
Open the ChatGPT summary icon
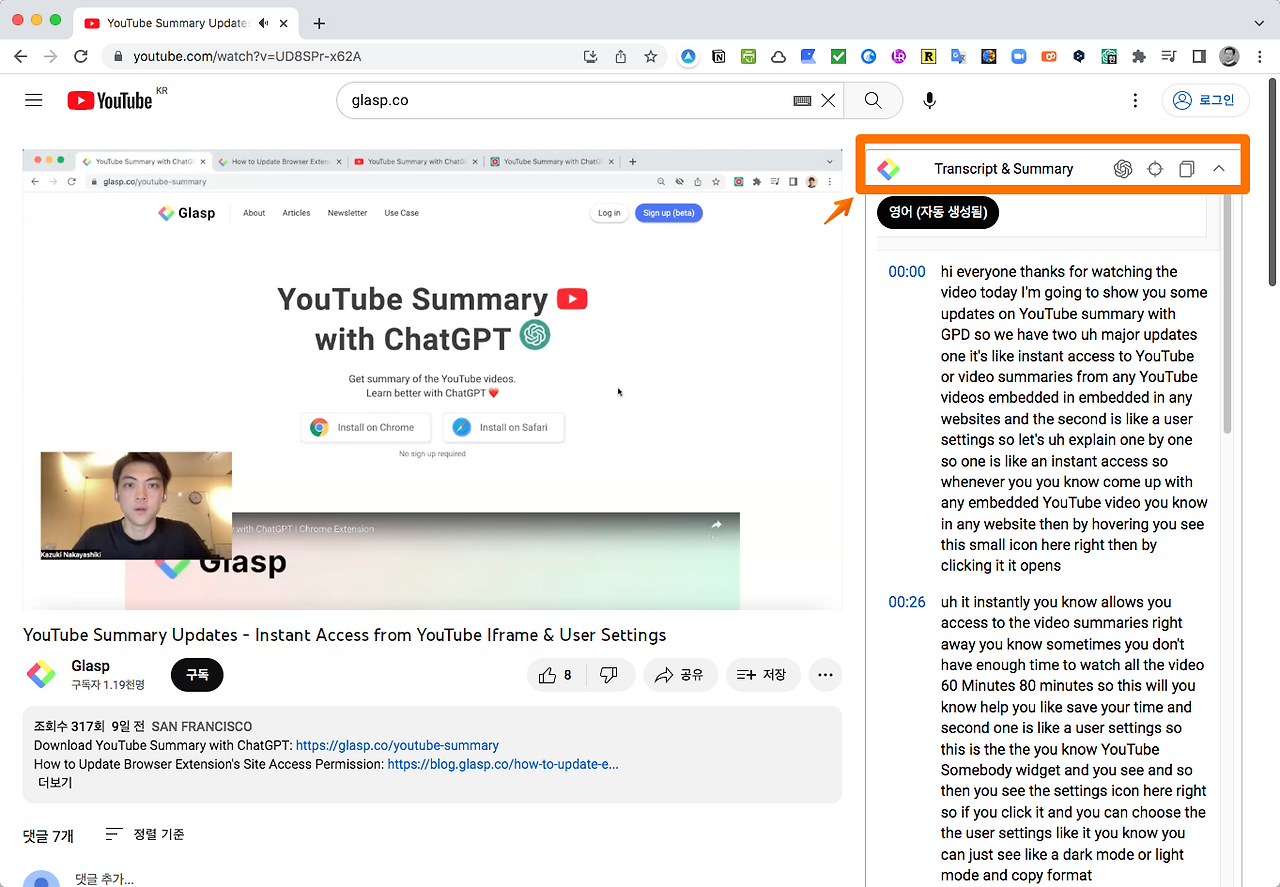1123,169
